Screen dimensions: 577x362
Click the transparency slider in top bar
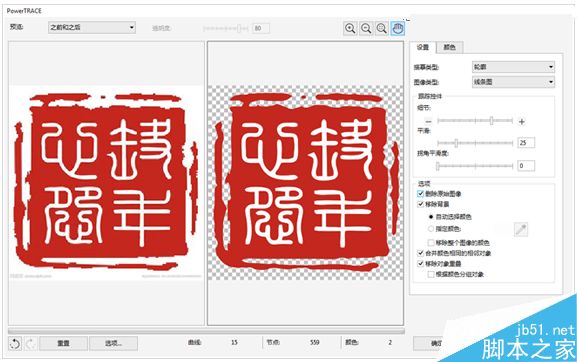click(x=225, y=28)
